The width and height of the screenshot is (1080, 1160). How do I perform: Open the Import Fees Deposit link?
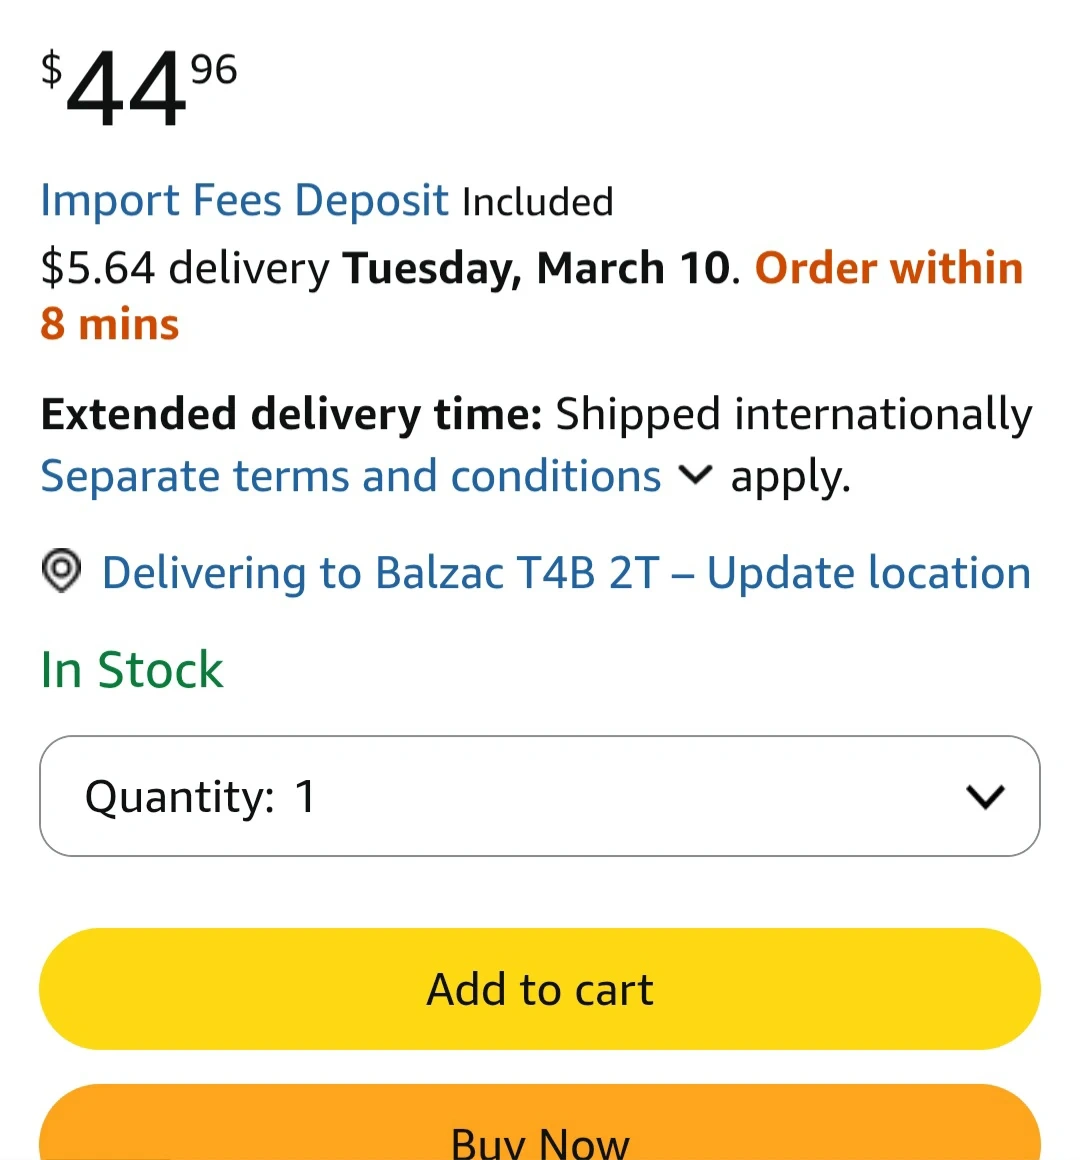click(x=244, y=201)
